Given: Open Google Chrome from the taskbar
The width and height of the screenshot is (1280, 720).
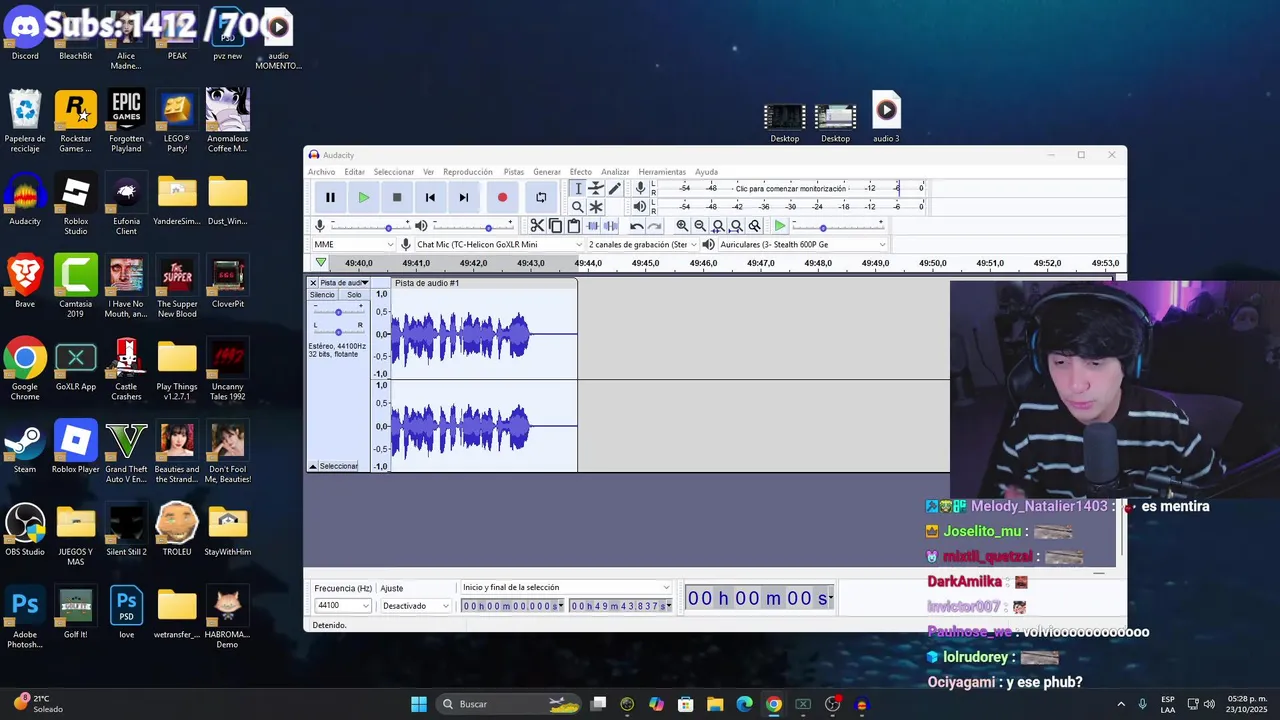Looking at the screenshot, I should pos(774,704).
